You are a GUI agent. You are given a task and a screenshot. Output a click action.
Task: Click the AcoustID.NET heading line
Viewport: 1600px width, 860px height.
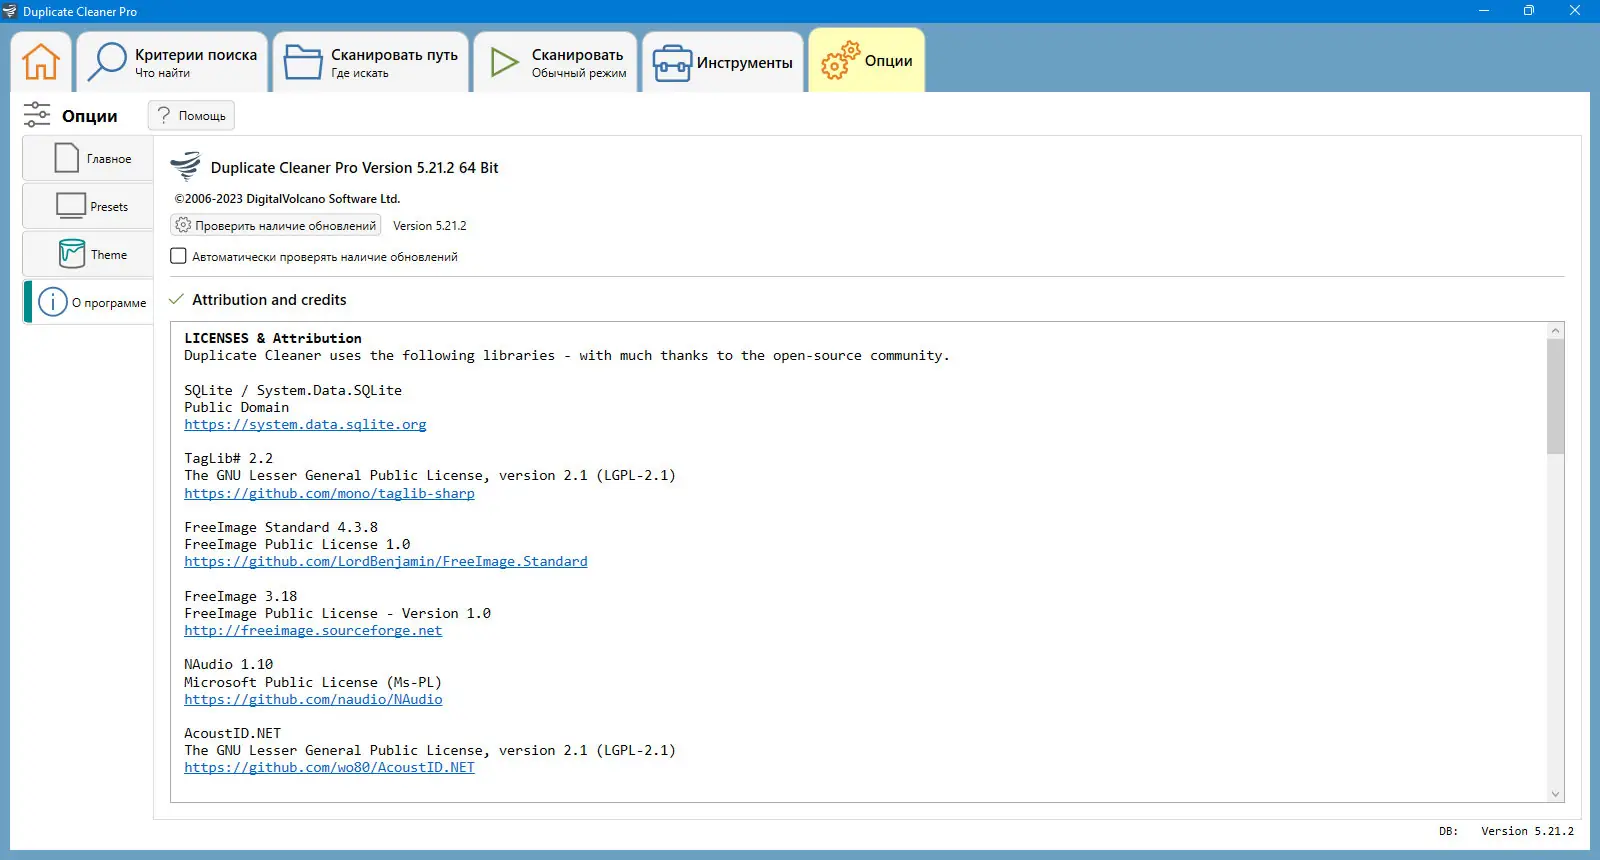click(x=232, y=733)
